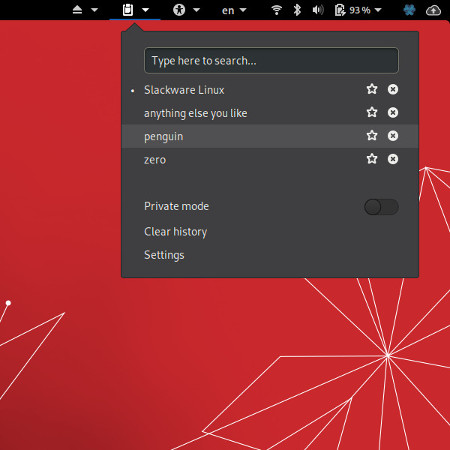Select the 'Slackware Linux' clipboard entry
Image resolution: width=450 pixels, height=450 pixels.
coord(270,90)
